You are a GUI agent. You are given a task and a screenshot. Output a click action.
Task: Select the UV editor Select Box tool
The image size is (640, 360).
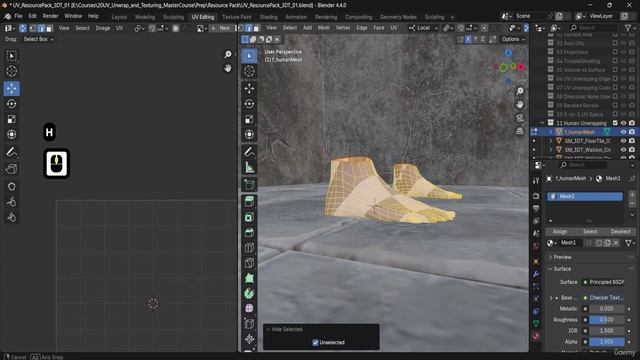(11, 56)
